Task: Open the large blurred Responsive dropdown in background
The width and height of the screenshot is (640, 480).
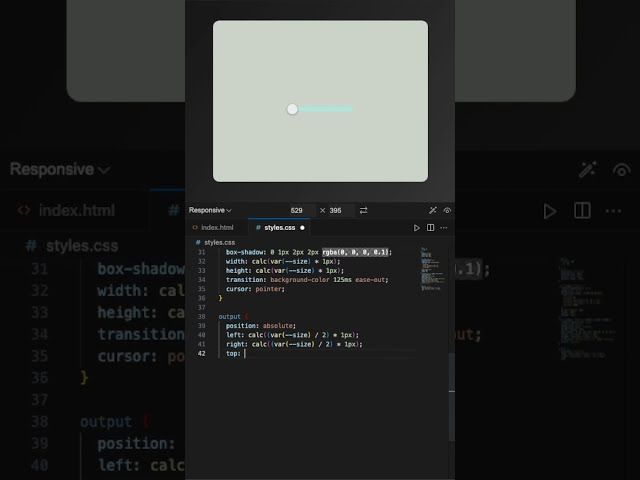Action: [x=60, y=169]
